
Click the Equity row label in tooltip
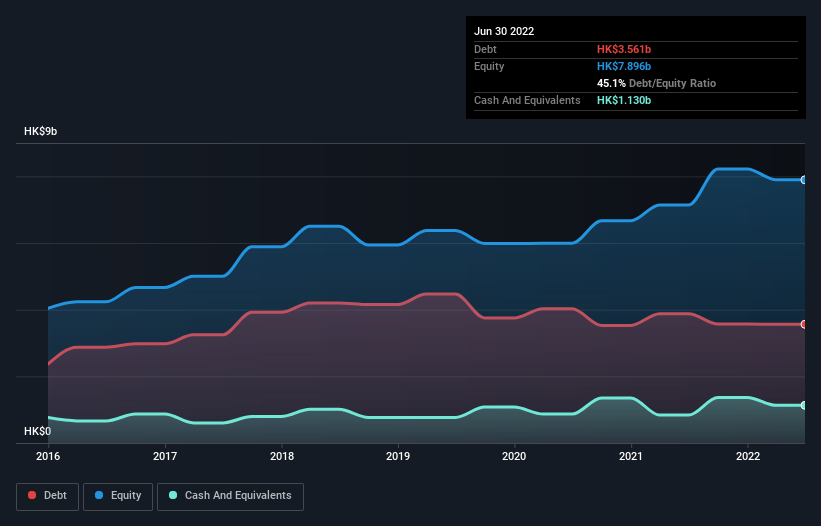489,66
